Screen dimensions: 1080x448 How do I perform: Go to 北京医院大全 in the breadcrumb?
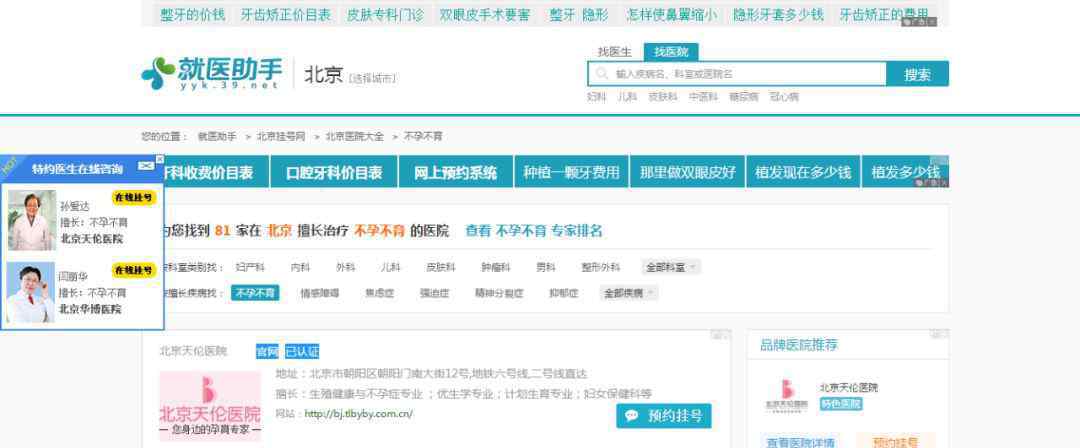(355, 136)
